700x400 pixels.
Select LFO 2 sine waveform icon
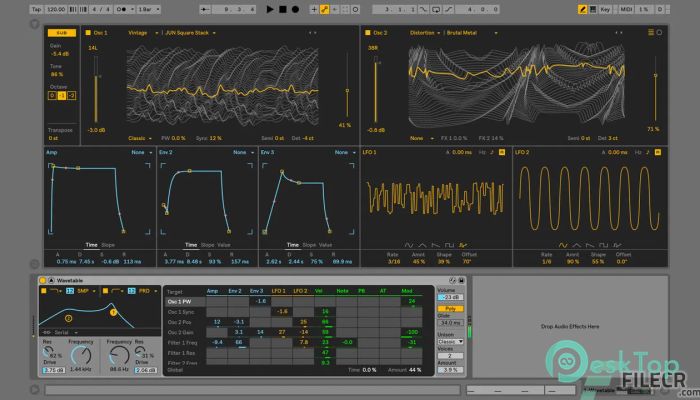[x=563, y=245]
